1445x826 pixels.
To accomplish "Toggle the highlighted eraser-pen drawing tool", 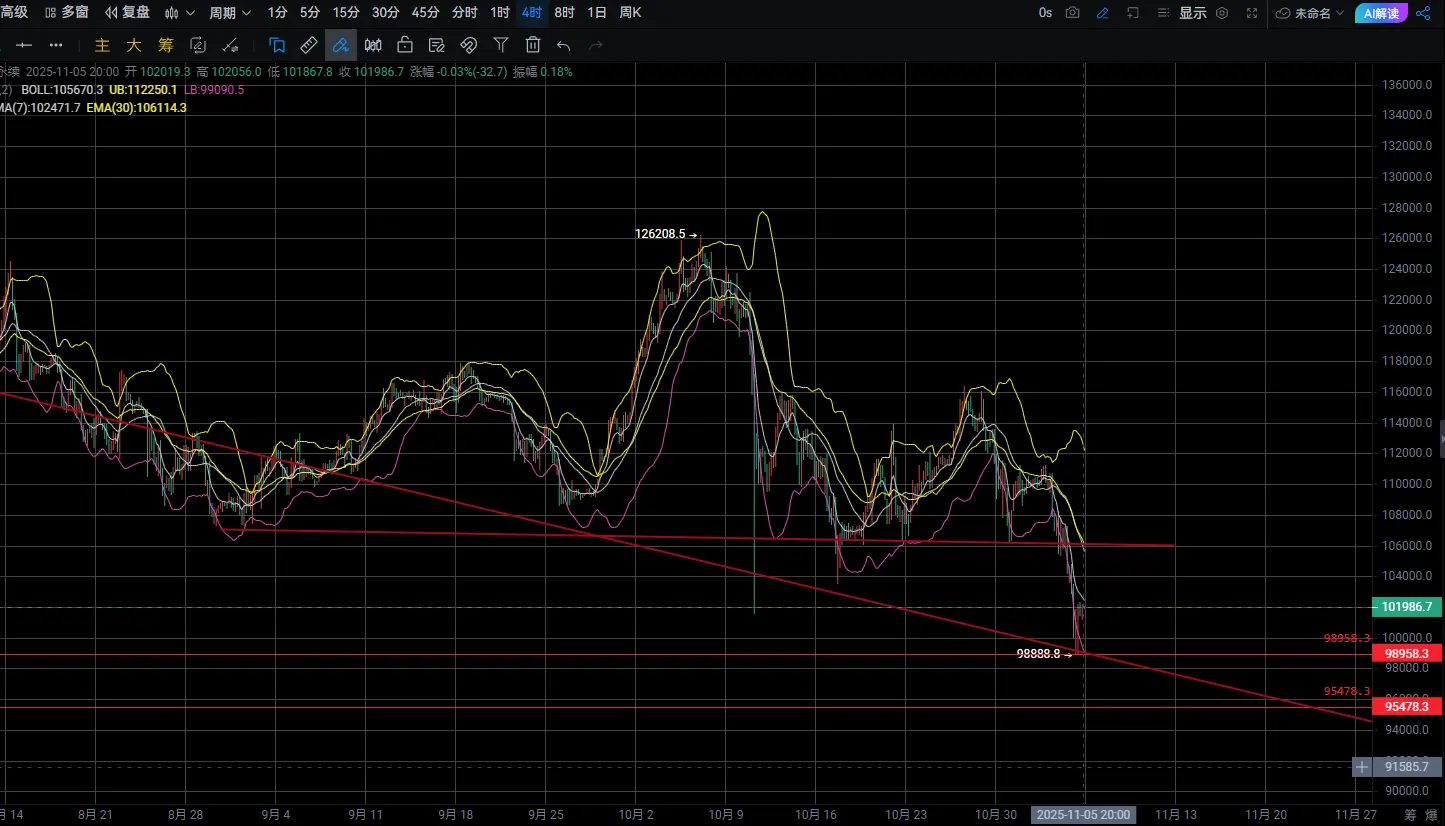I will [x=341, y=45].
